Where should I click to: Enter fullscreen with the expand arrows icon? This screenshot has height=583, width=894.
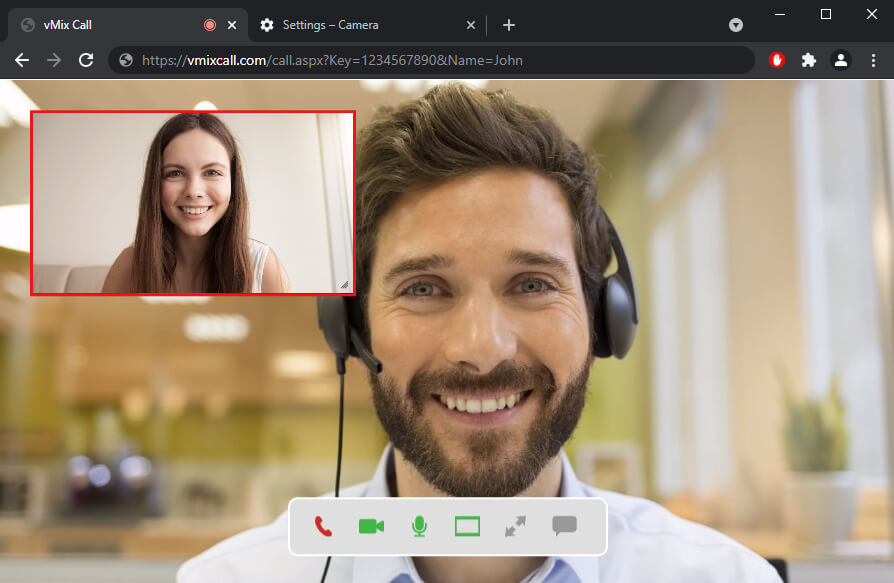[x=515, y=526]
